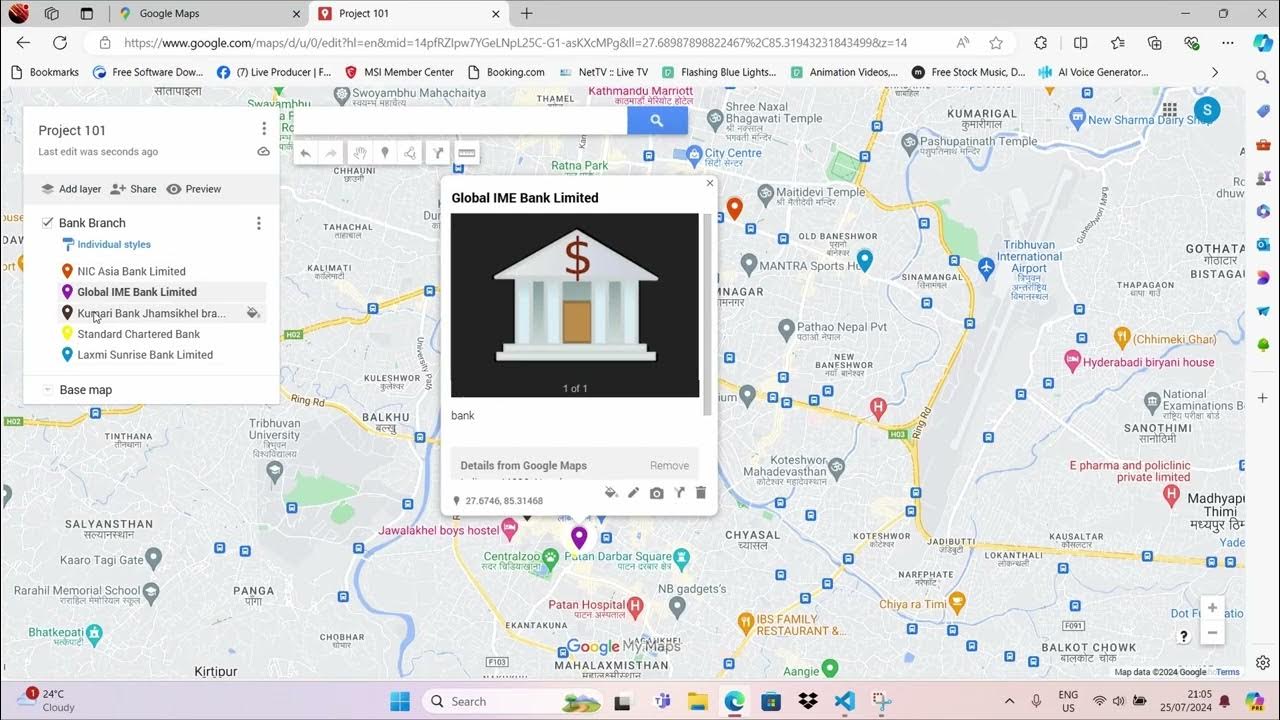Click into the map search box
Screen dimensions: 1280x720
[x=460, y=120]
